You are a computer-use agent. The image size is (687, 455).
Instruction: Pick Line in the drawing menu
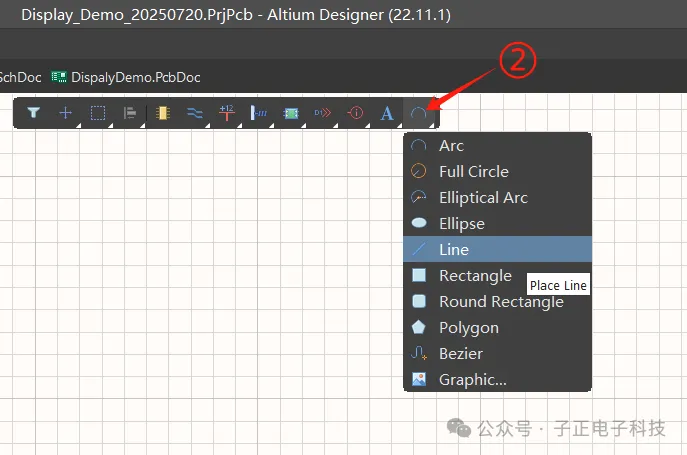497,249
